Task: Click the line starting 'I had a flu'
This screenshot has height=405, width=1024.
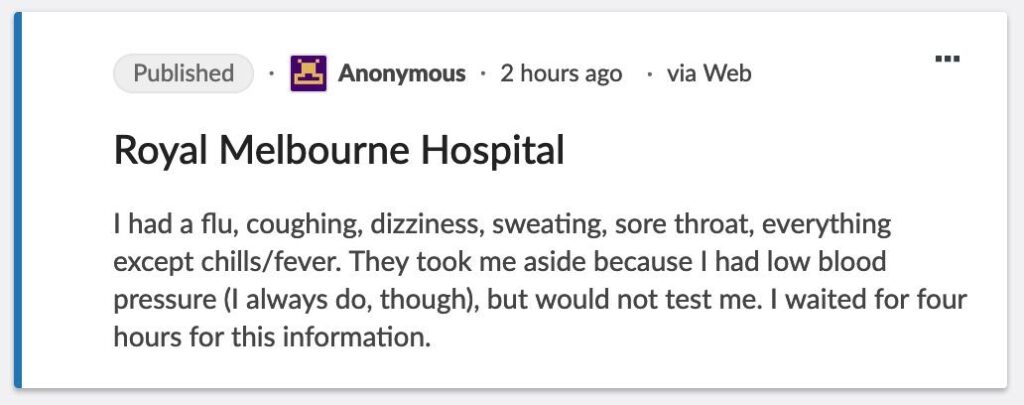Action: click(502, 222)
